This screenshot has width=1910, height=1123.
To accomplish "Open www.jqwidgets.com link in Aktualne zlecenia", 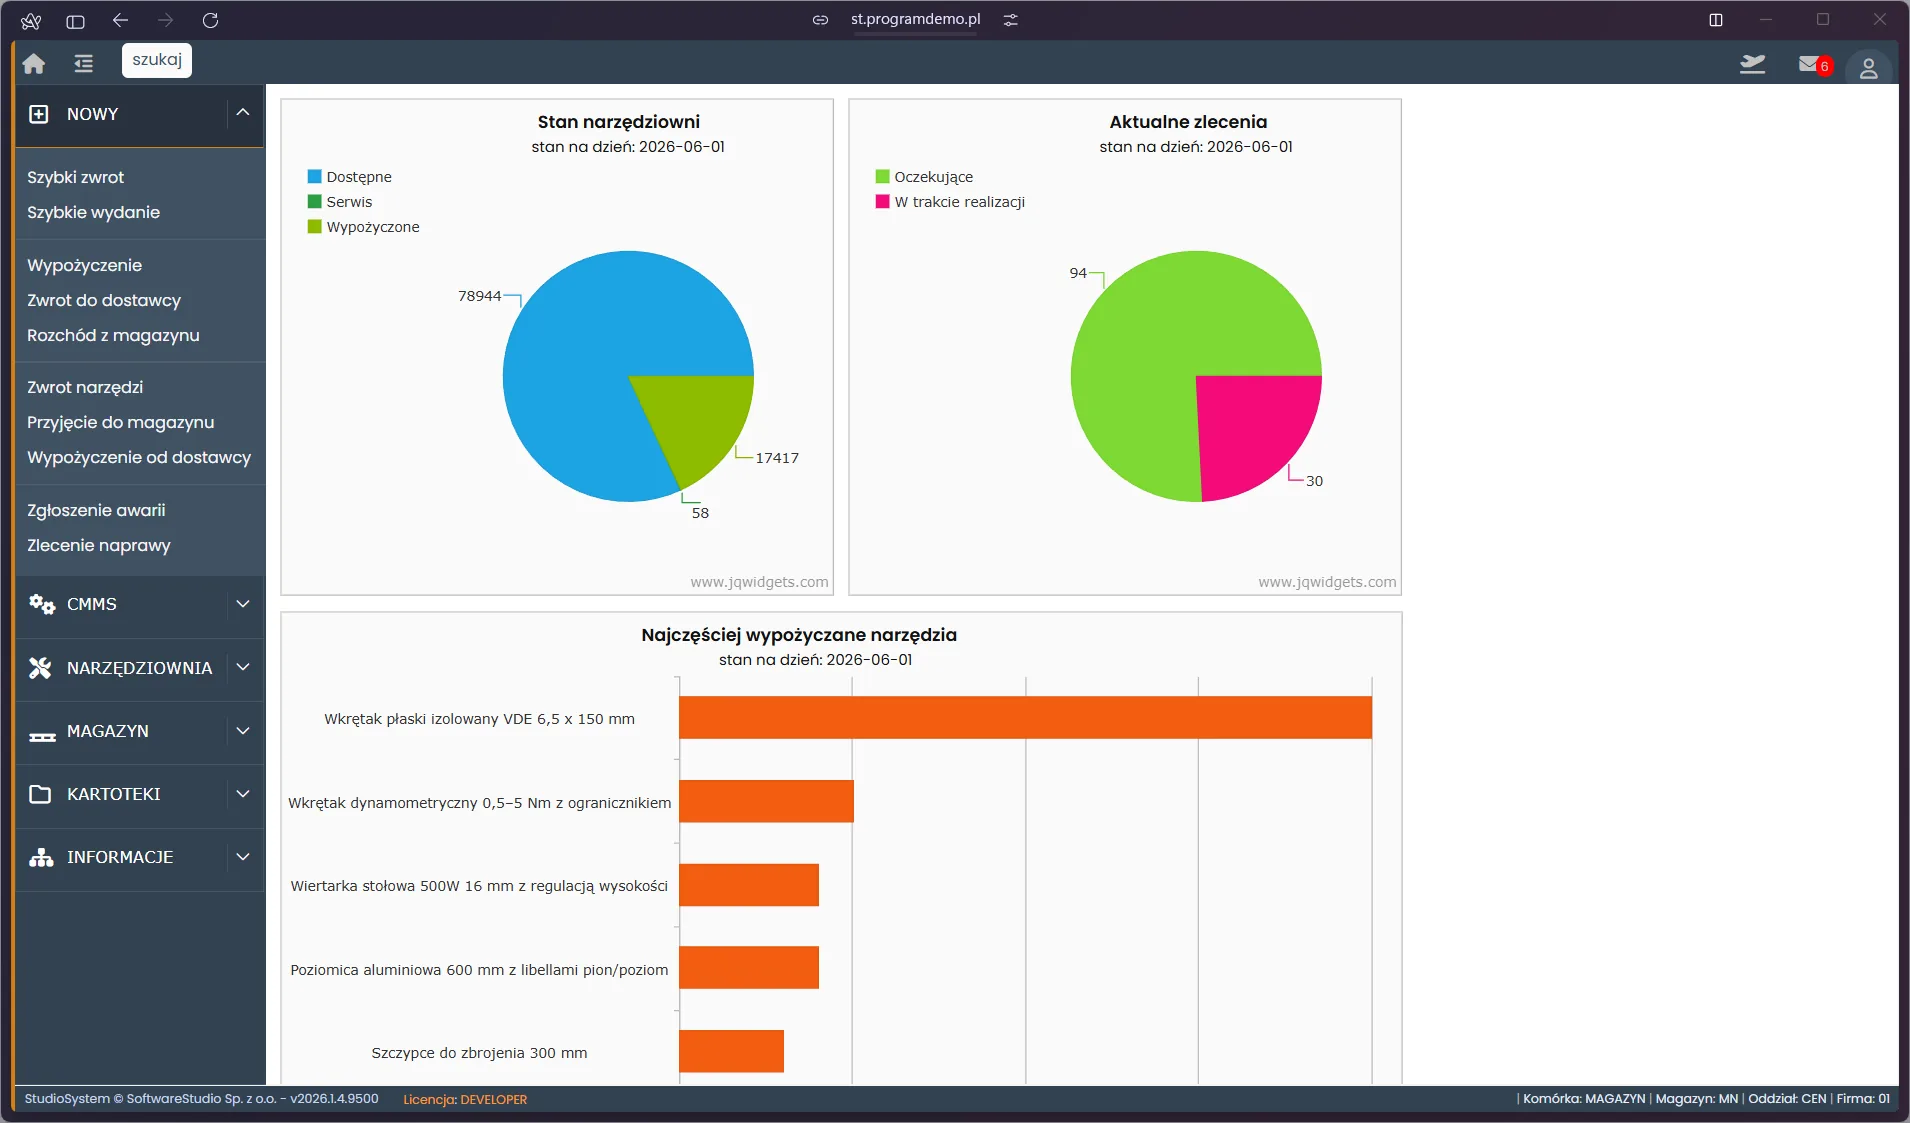I will [1327, 582].
